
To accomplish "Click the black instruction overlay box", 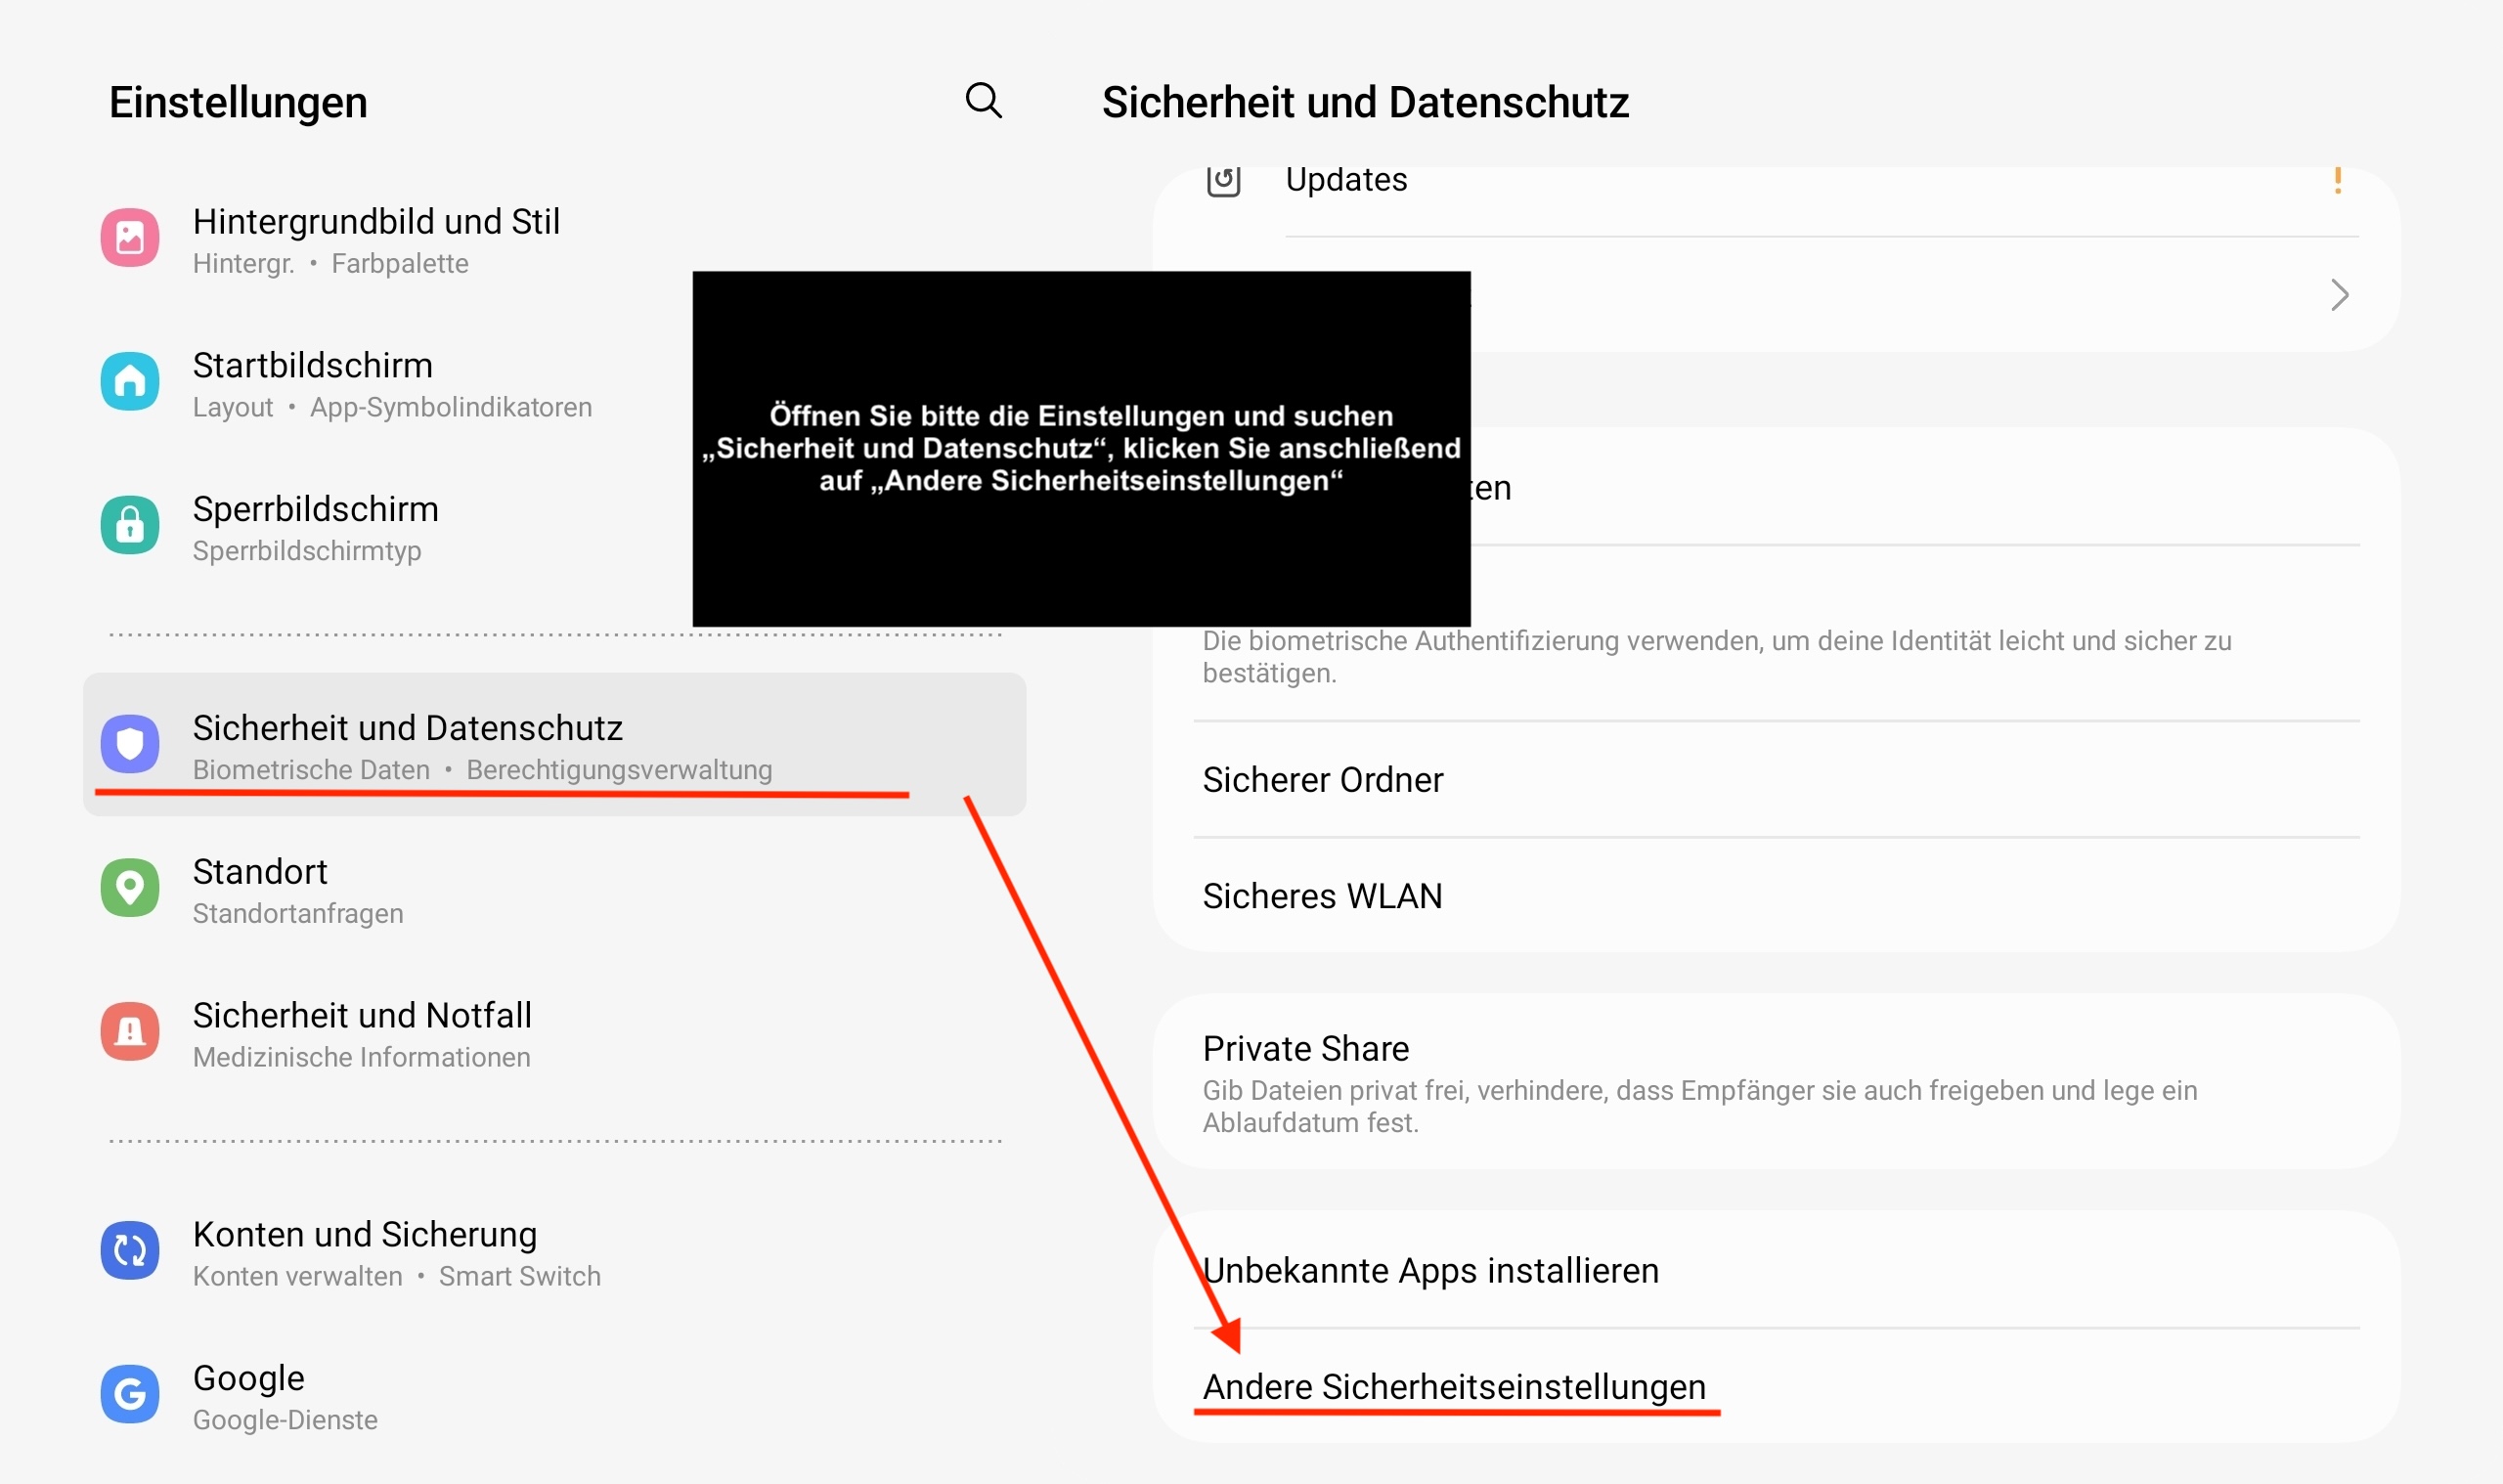I will pos(1080,448).
